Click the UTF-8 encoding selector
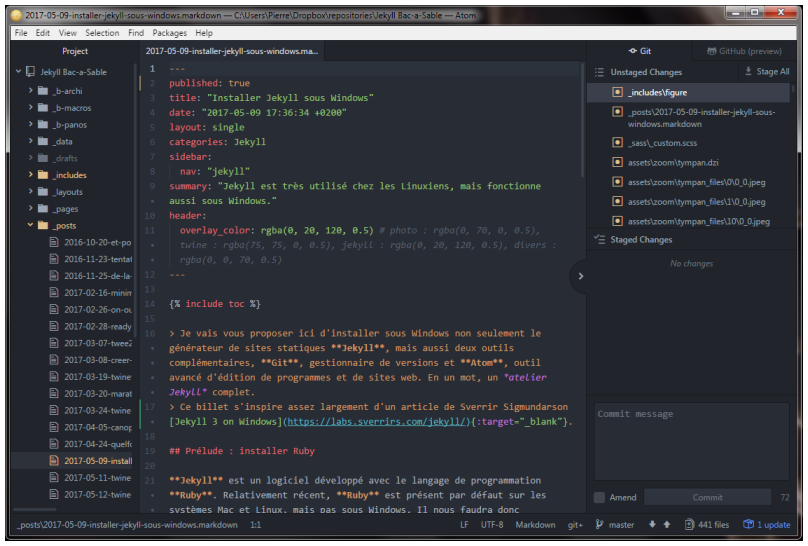808x546 pixels. [x=492, y=524]
